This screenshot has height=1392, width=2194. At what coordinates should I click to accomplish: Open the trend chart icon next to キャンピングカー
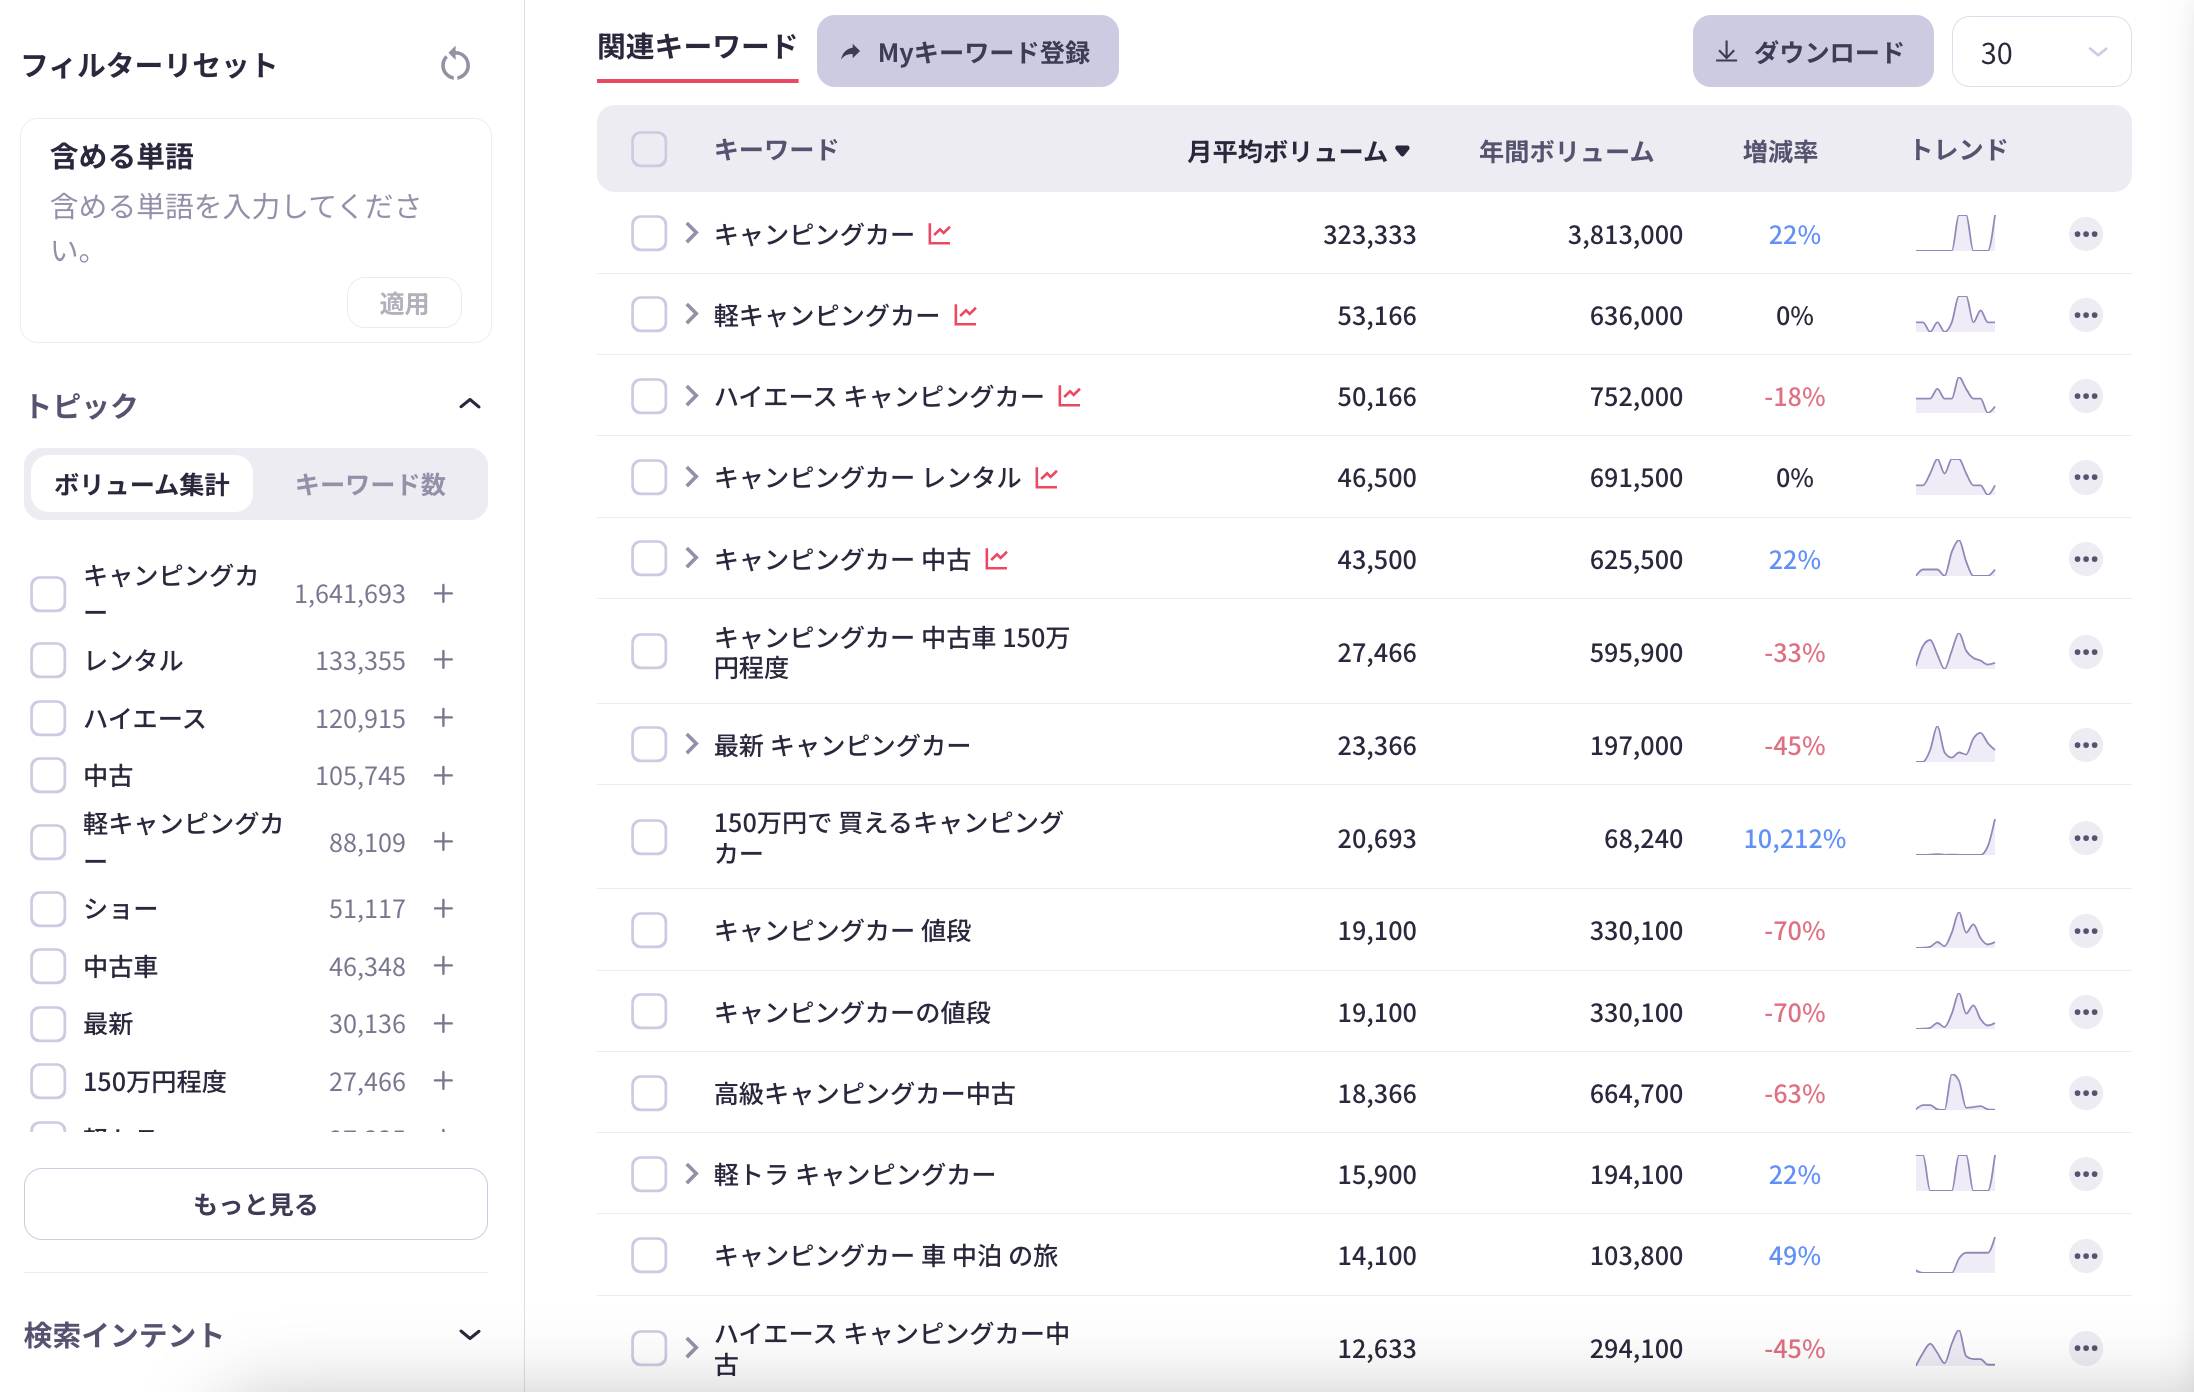point(938,233)
